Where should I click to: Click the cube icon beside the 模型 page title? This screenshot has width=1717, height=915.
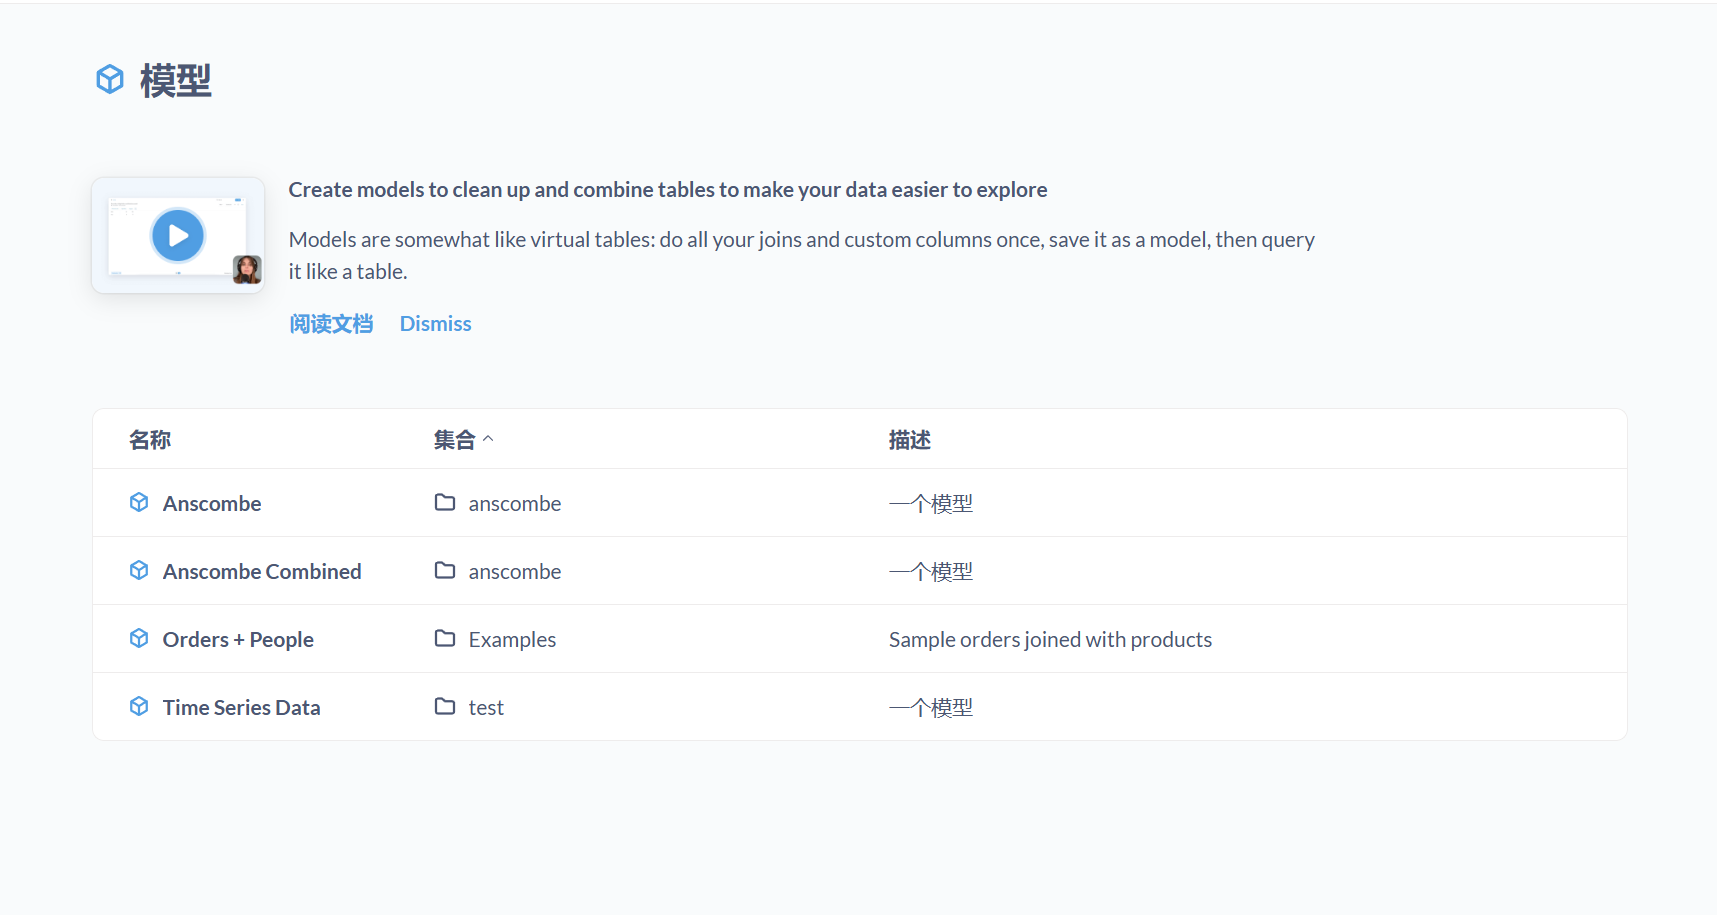click(110, 79)
